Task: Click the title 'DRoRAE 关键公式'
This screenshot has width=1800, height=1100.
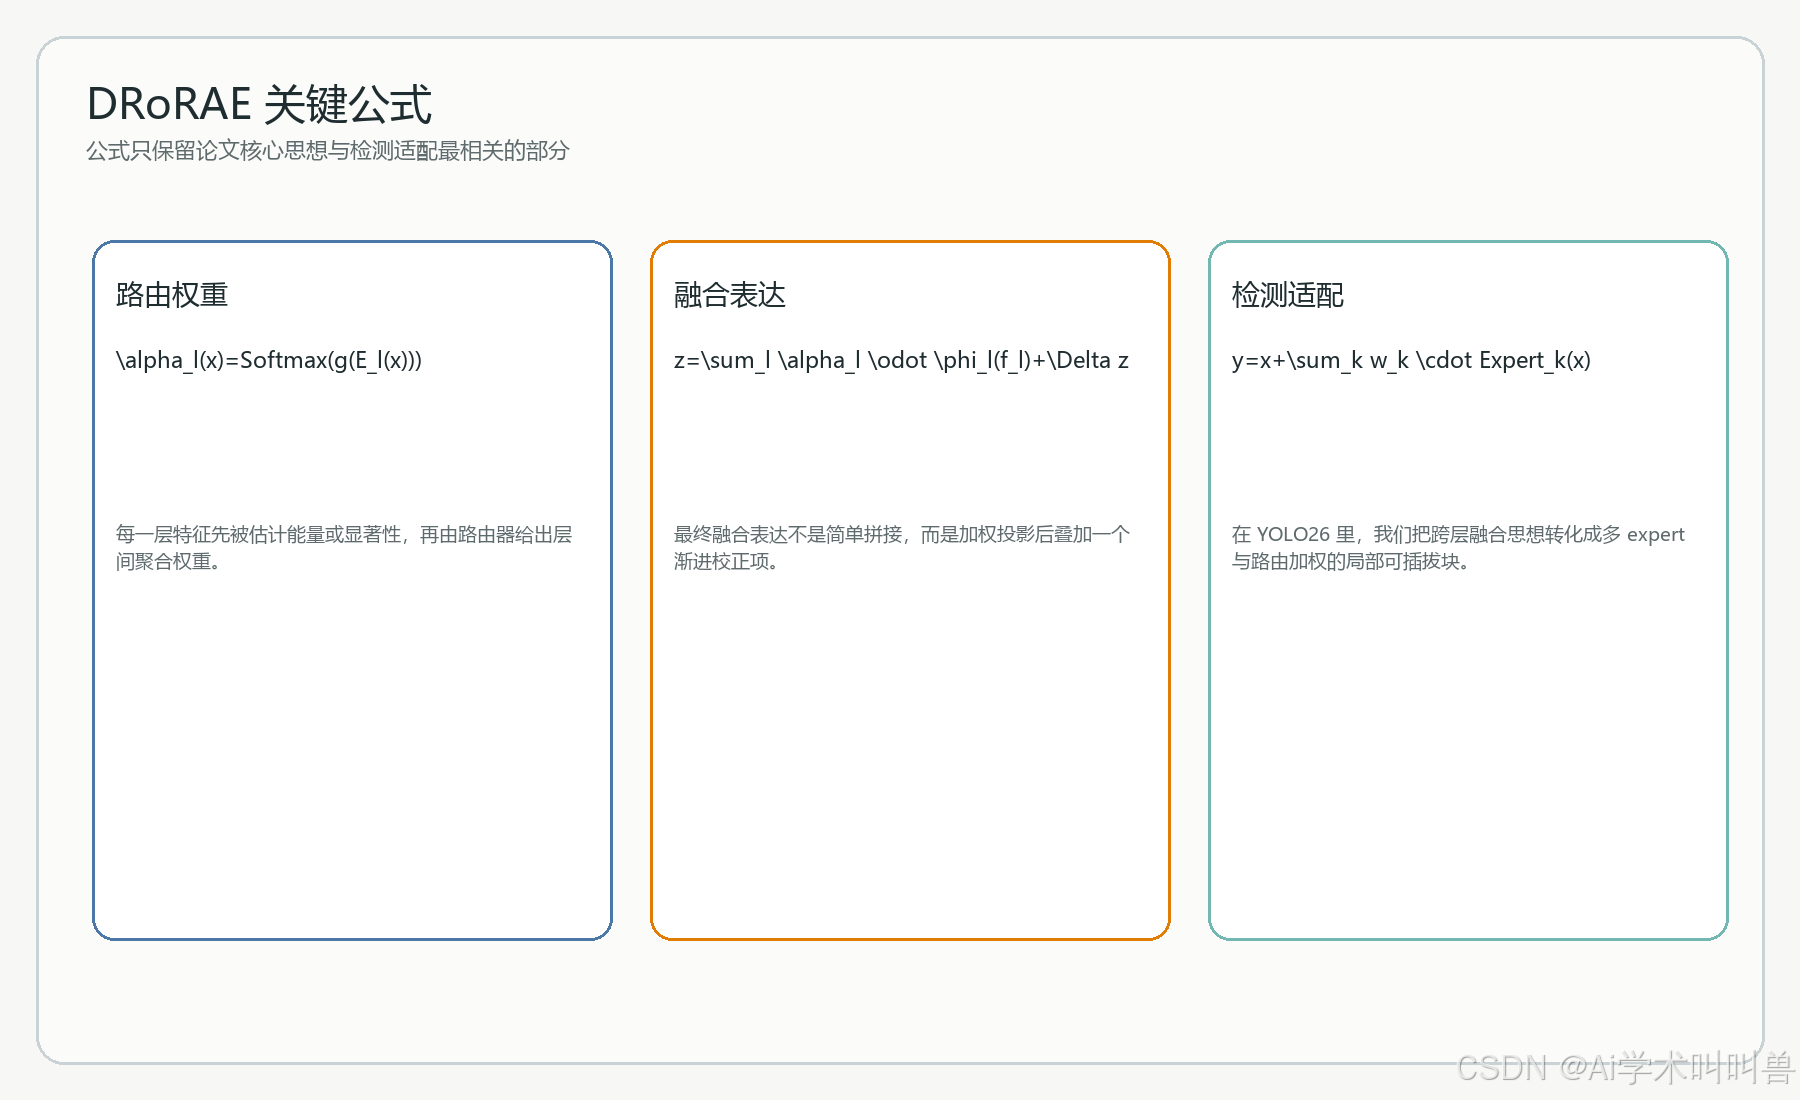Action: pyautogui.click(x=259, y=104)
